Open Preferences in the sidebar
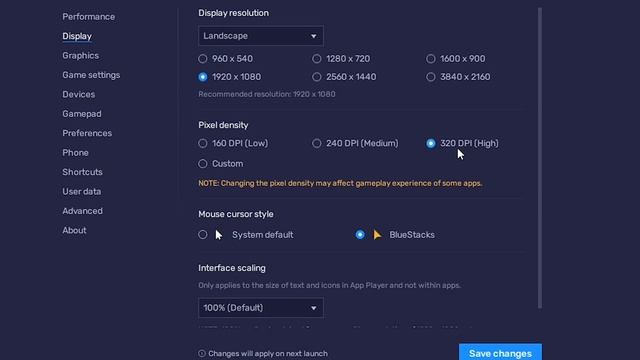This screenshot has width=640, height=360. (x=87, y=133)
